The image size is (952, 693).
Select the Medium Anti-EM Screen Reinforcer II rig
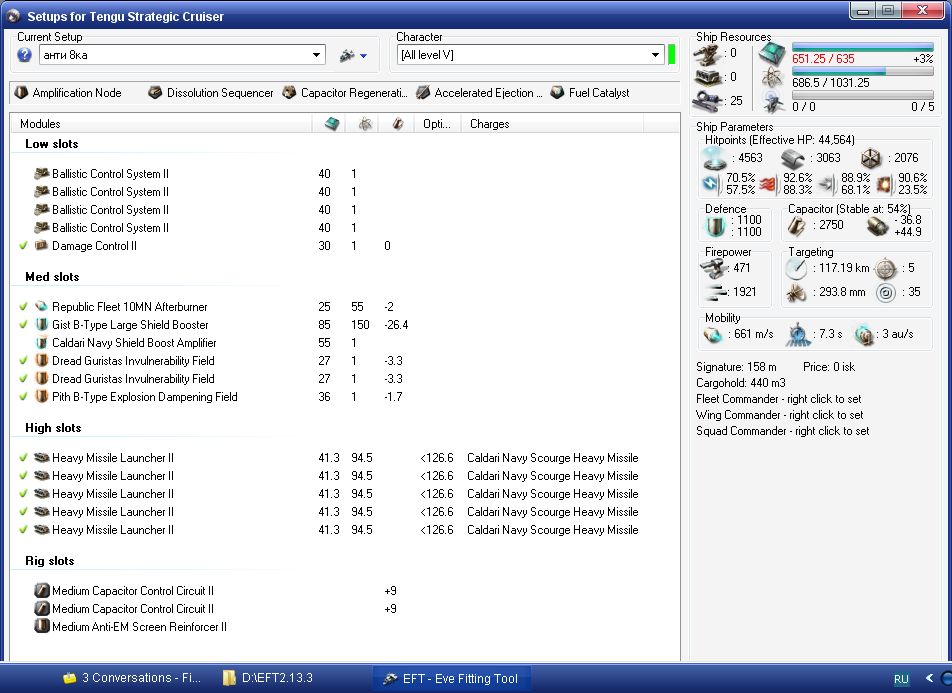coord(344,627)
